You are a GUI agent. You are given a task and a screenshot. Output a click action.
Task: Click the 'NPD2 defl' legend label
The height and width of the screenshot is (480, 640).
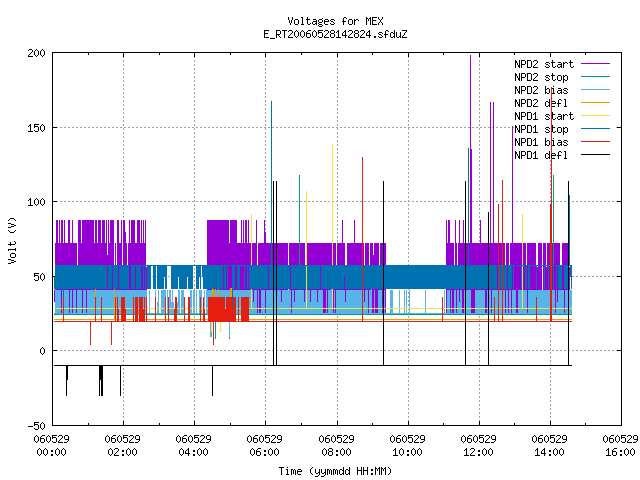541,103
